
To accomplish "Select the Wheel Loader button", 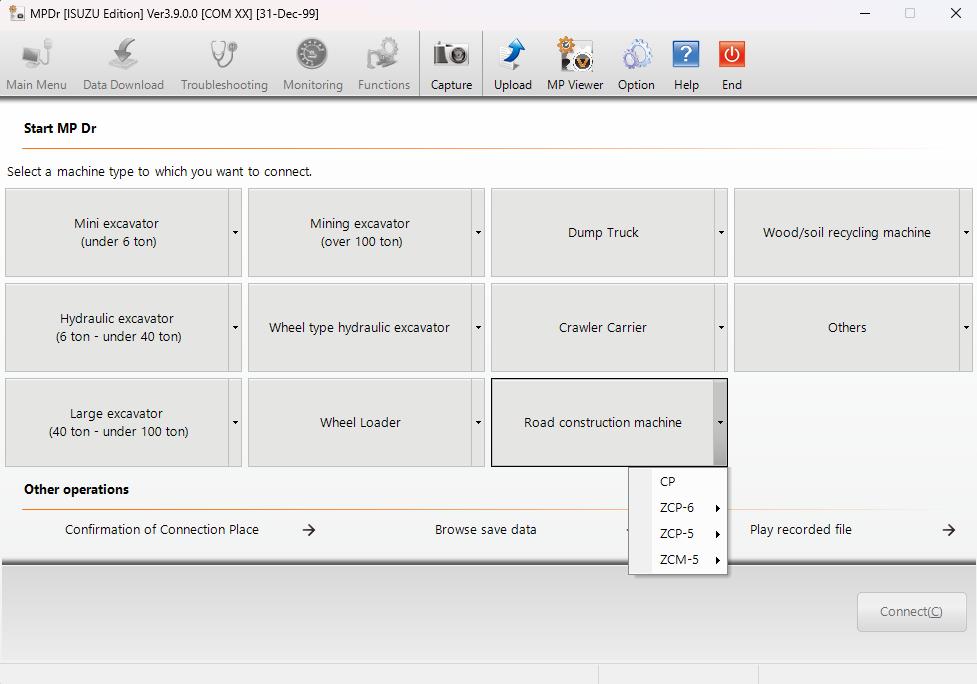I will coord(360,422).
